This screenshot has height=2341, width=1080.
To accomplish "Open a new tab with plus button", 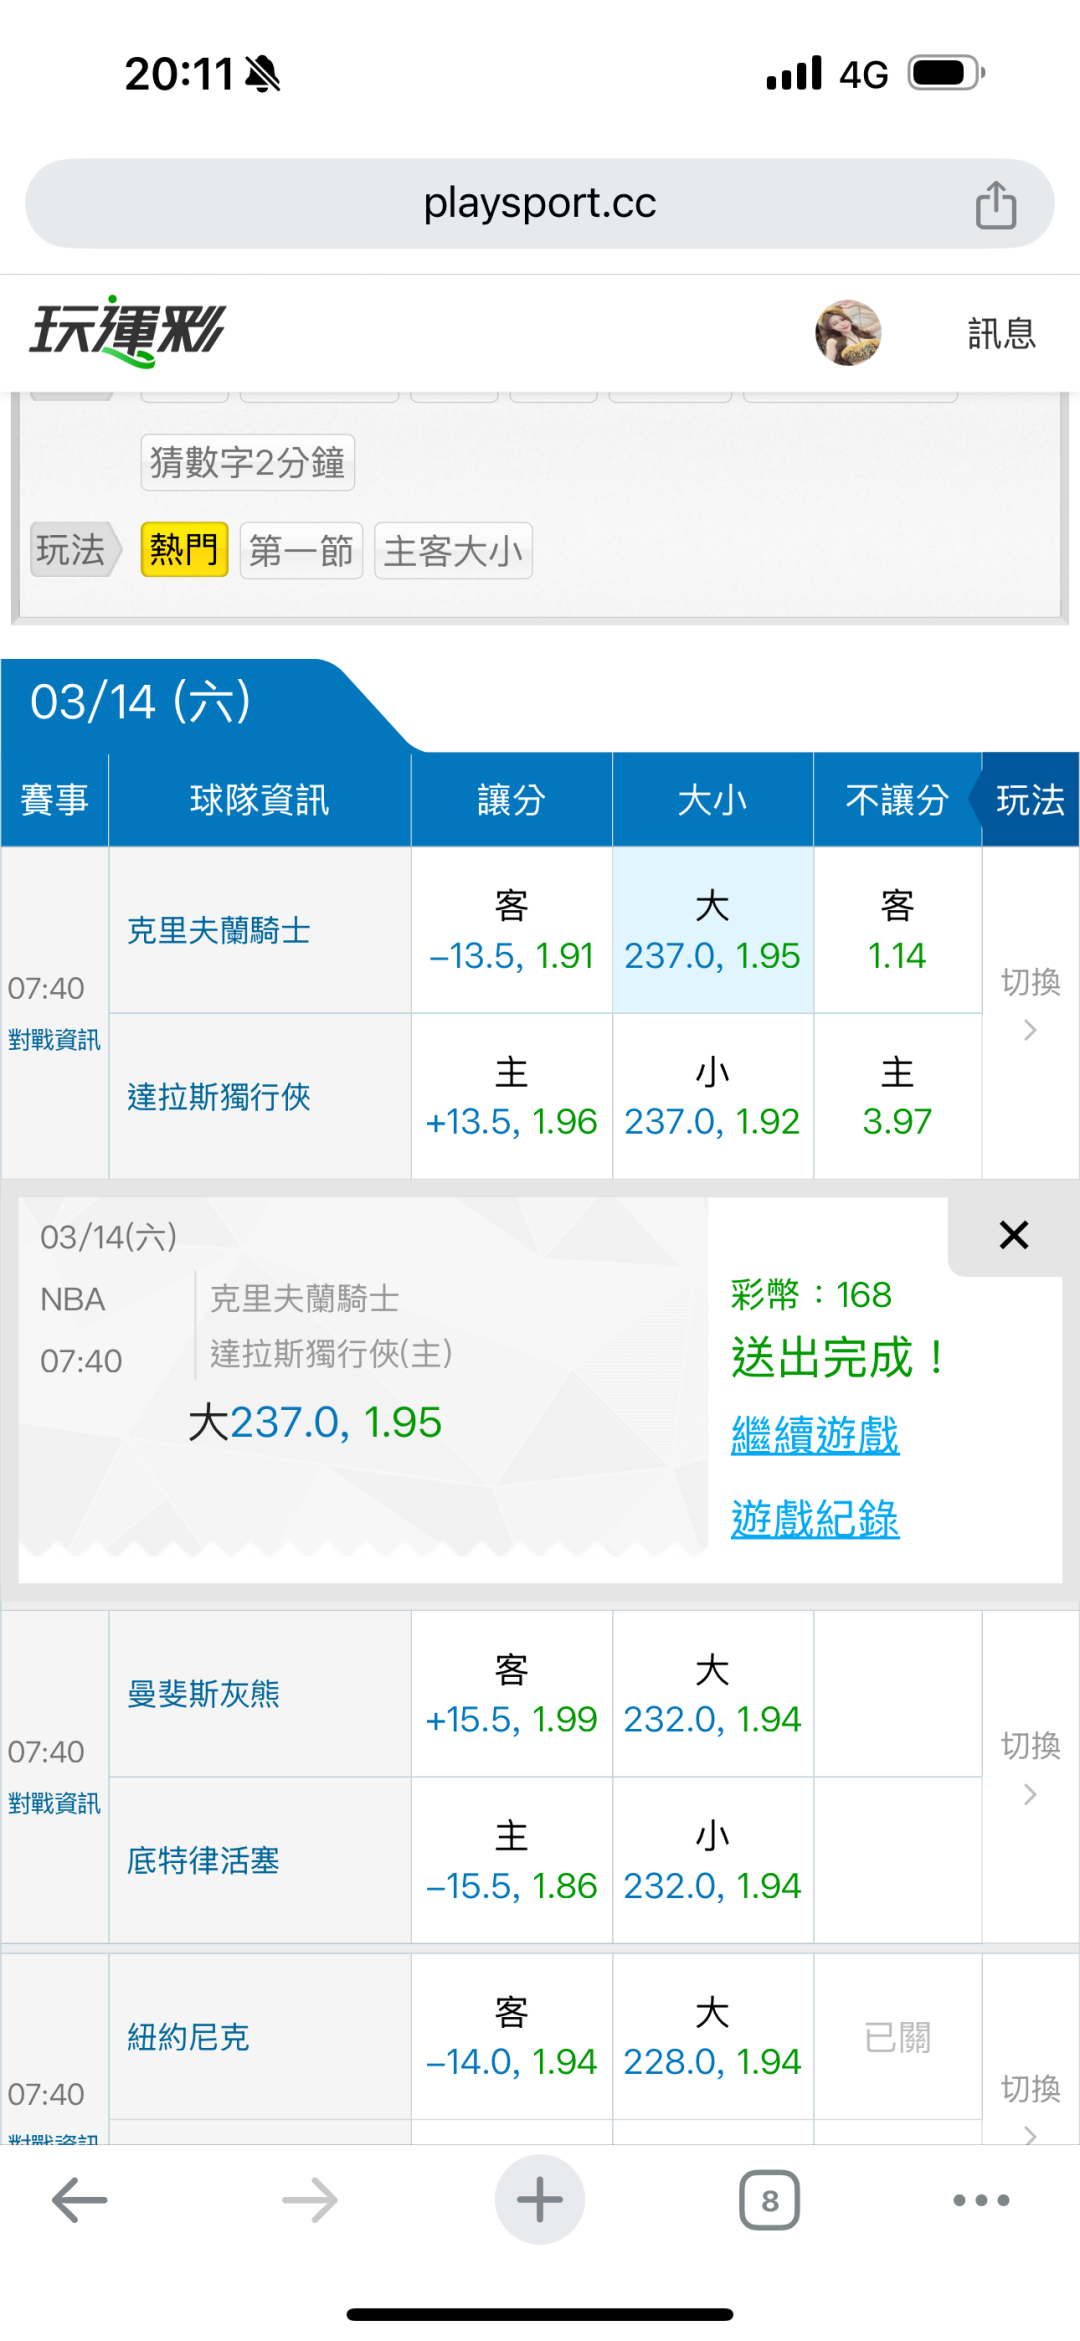I will (x=540, y=2200).
